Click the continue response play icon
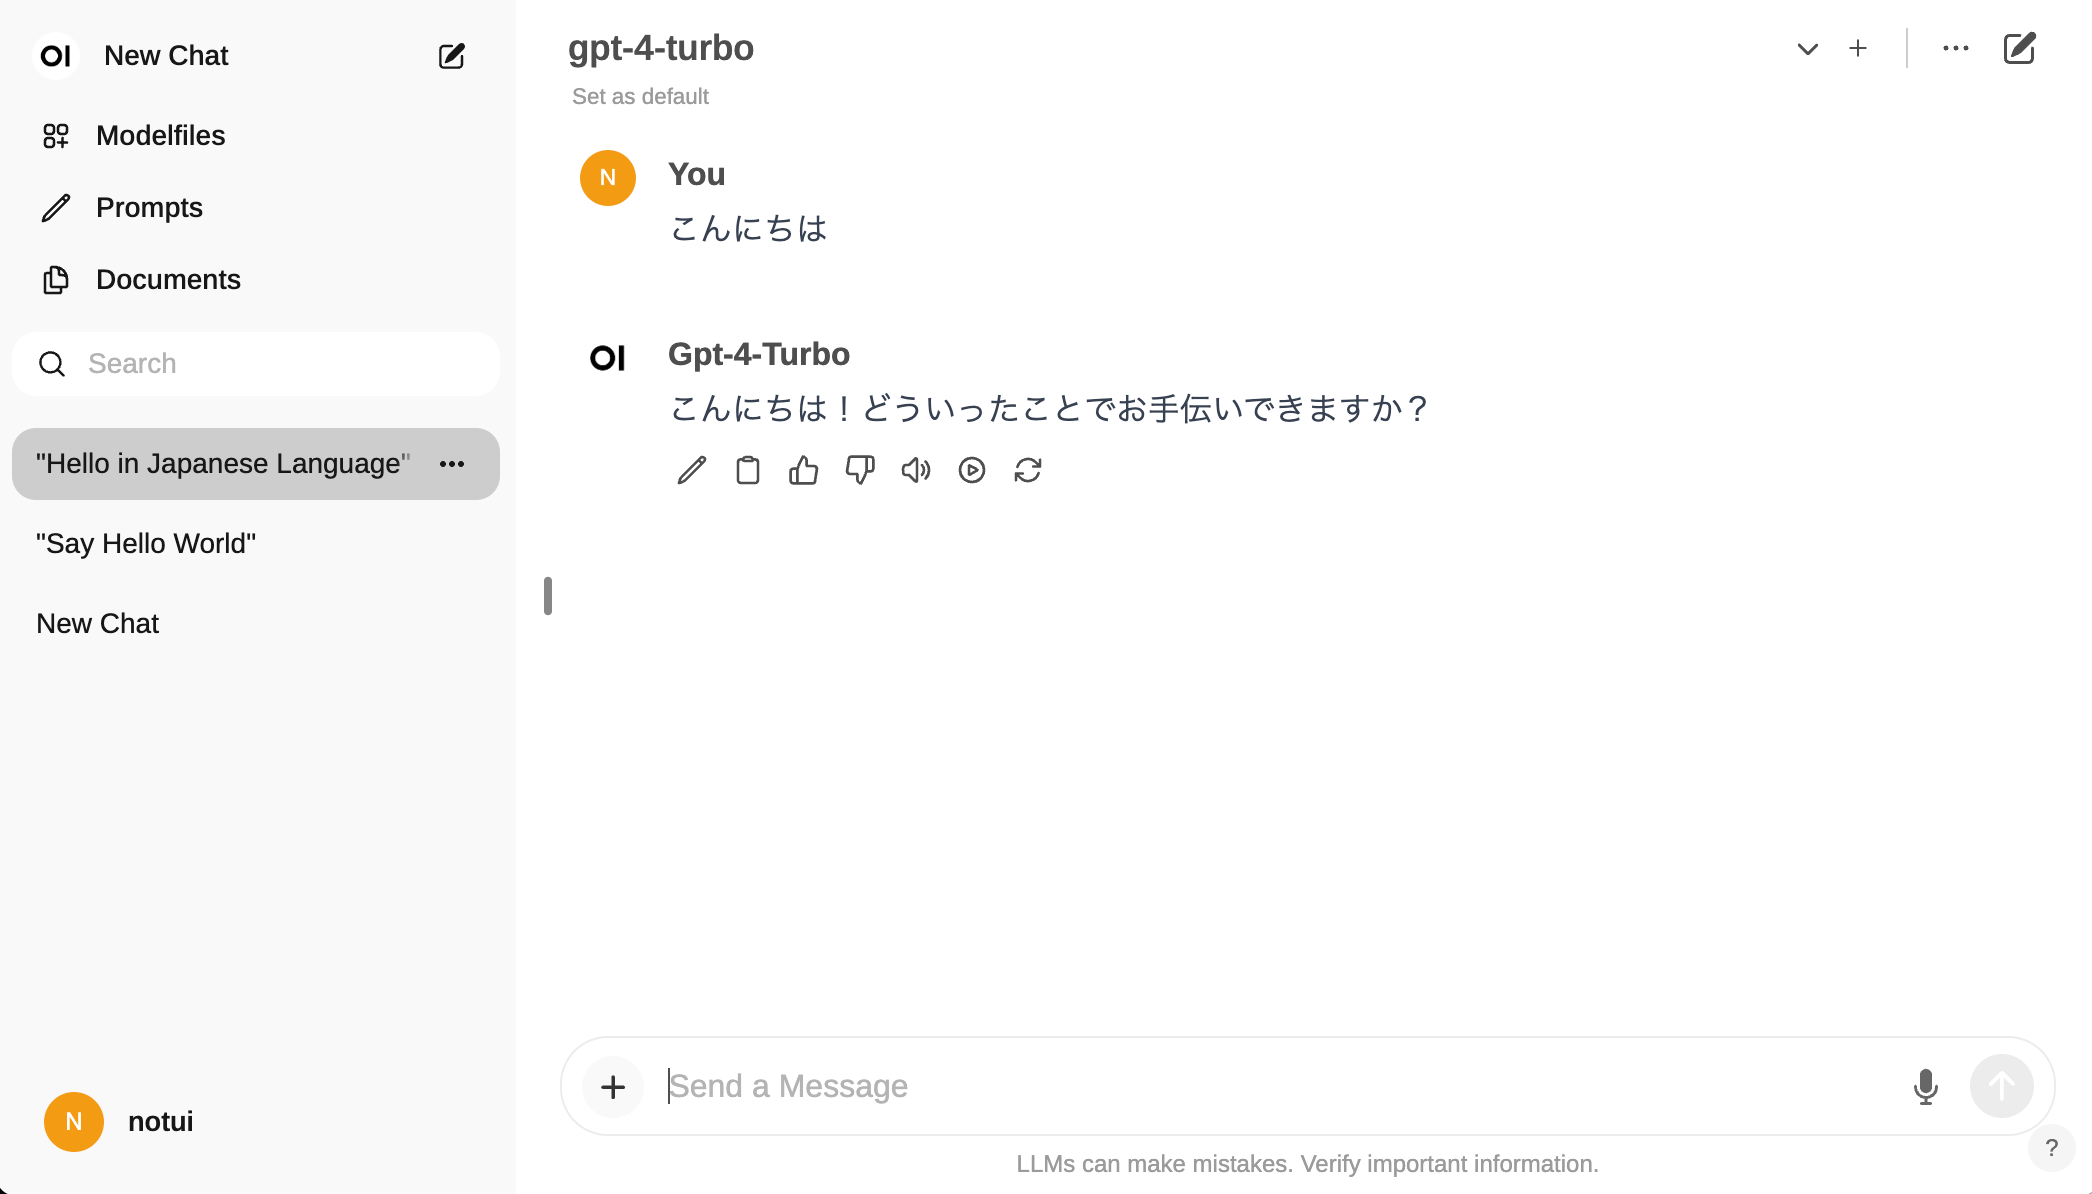This screenshot has height=1194, width=2092. [971, 470]
